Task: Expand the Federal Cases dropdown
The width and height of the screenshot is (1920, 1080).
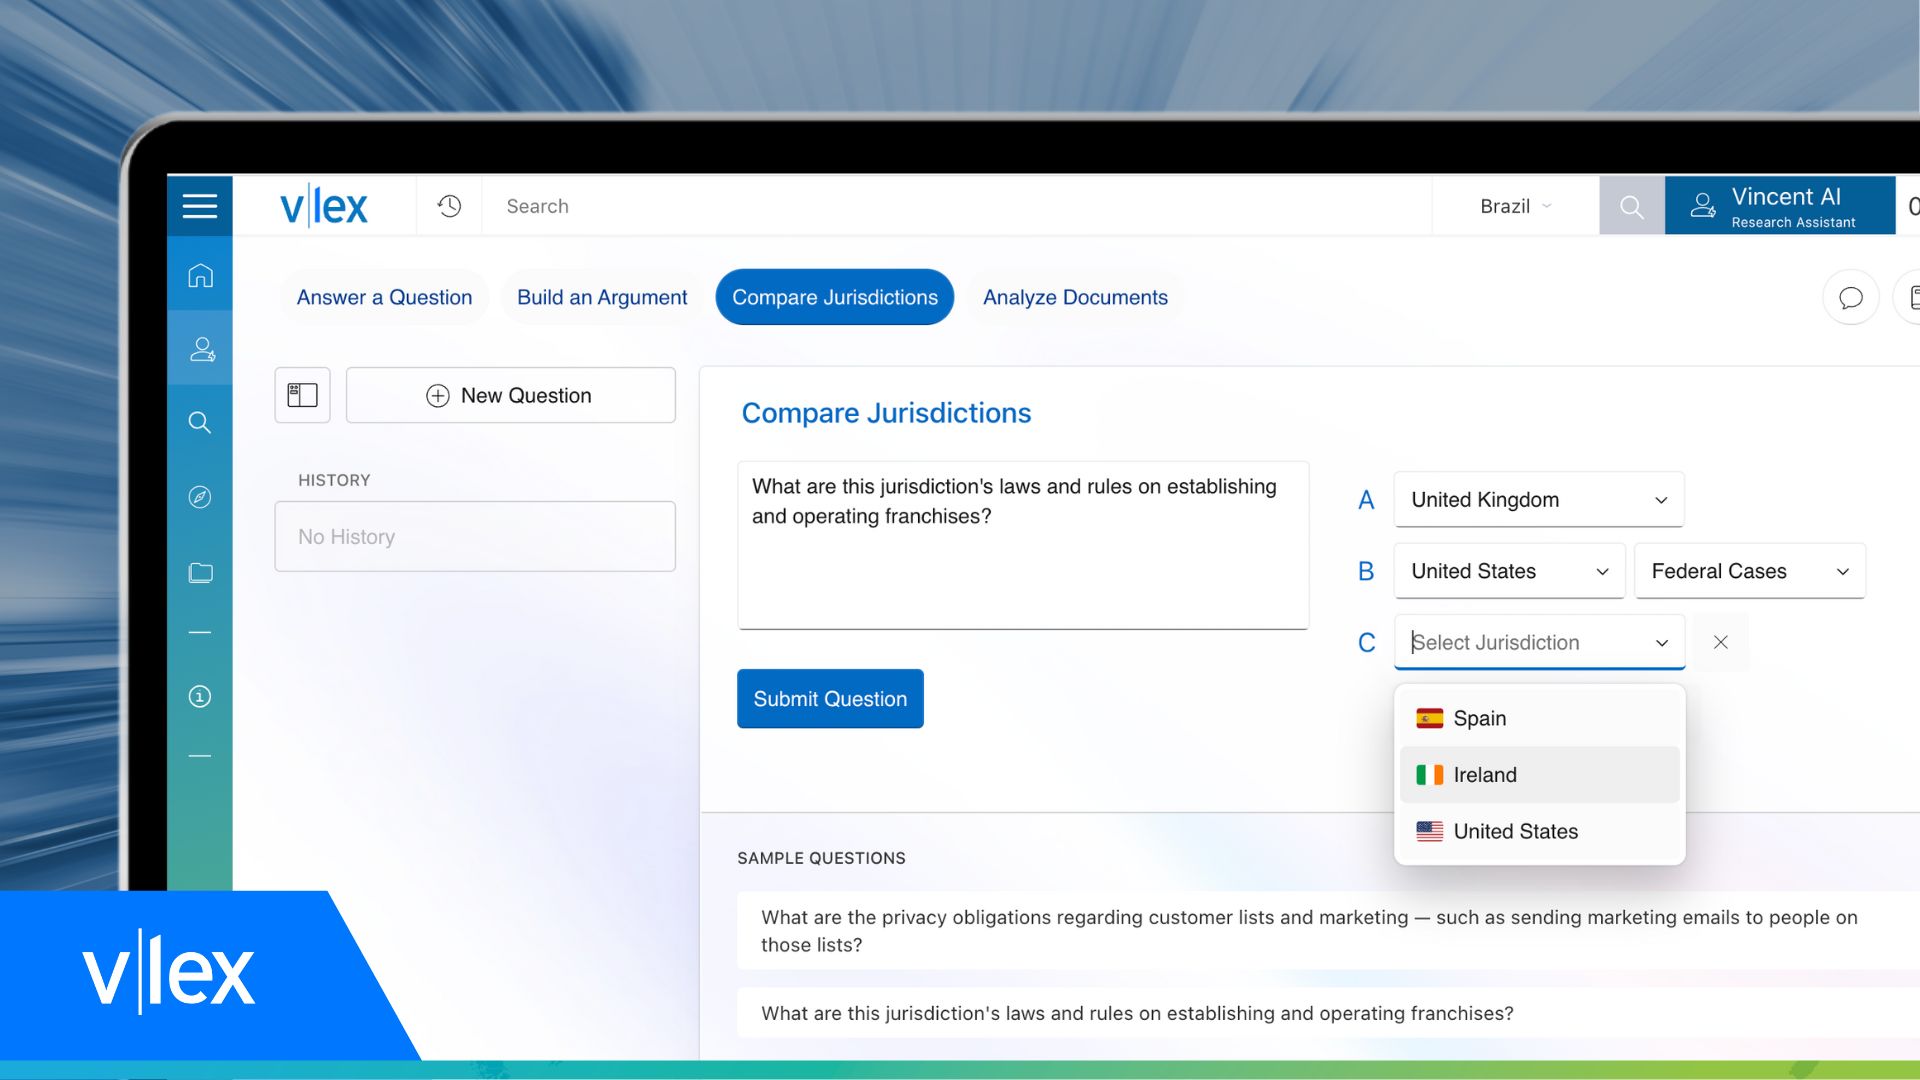Action: click(1749, 571)
